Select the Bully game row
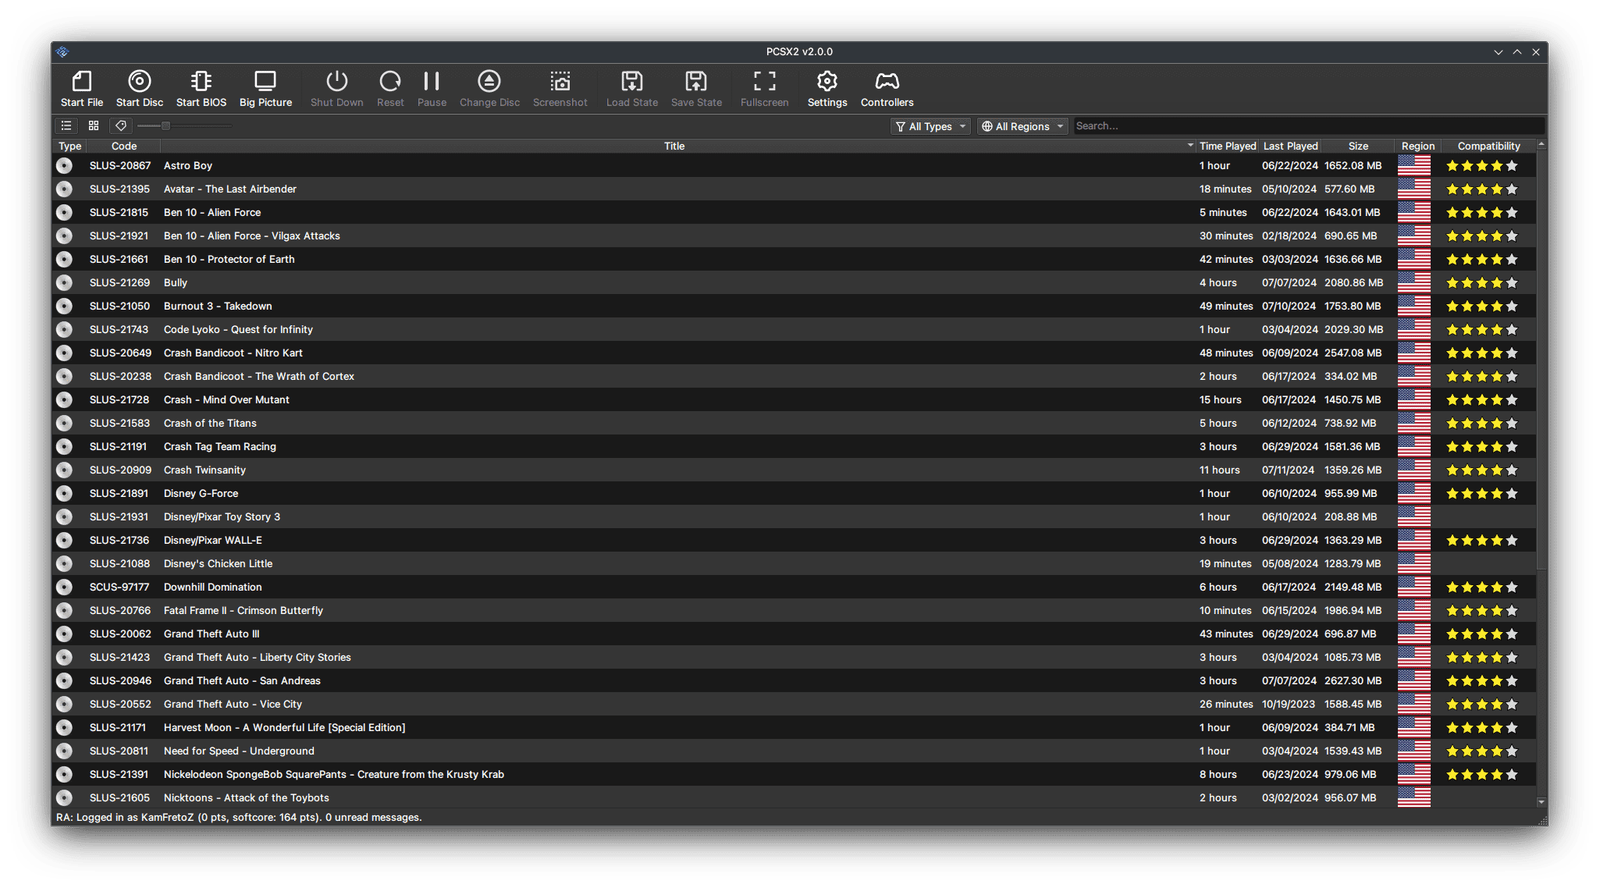 click(x=176, y=283)
